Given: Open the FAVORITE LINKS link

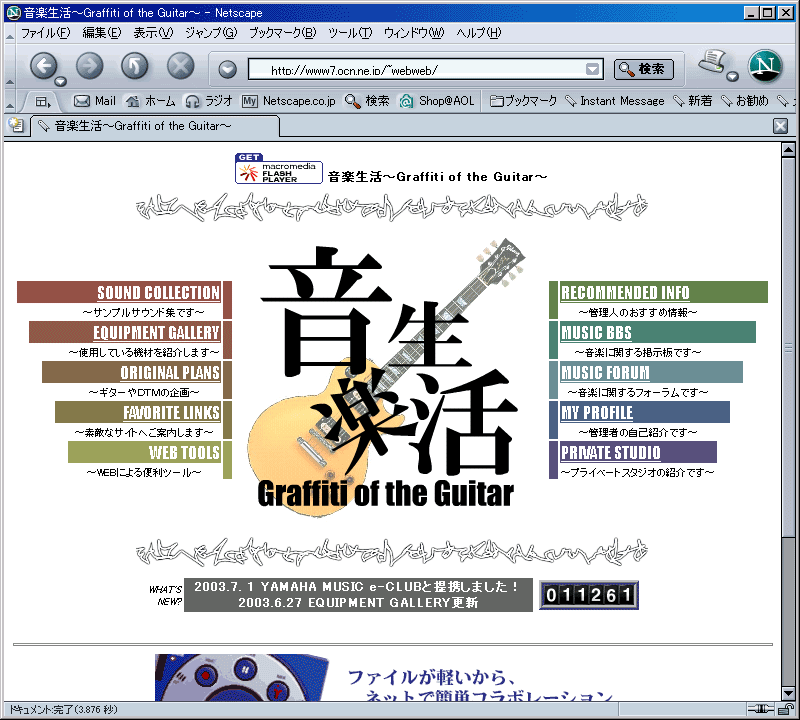Looking at the screenshot, I should pyautogui.click(x=171, y=412).
